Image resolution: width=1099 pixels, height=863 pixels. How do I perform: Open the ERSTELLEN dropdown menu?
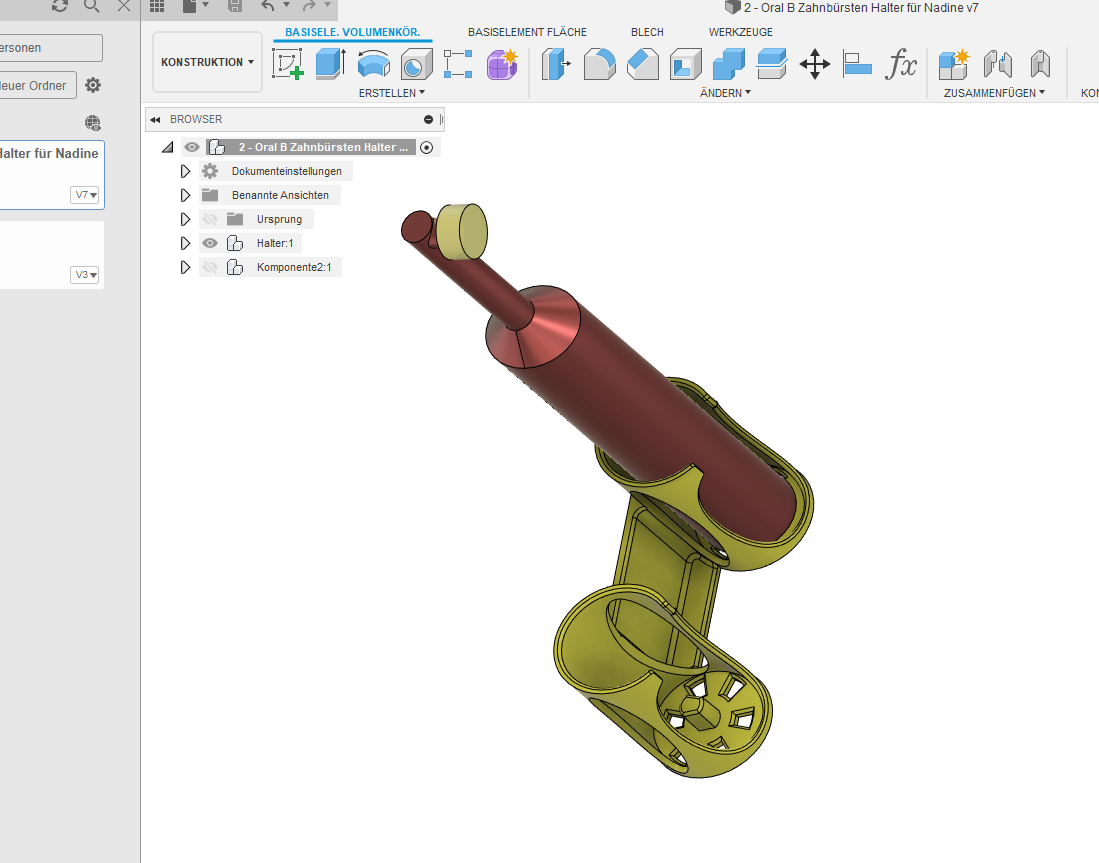392,93
